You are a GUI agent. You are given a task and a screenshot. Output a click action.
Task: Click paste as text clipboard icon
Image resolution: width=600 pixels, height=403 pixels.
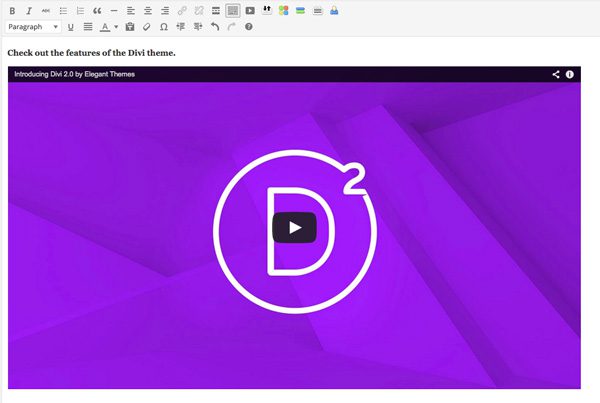[x=130, y=27]
